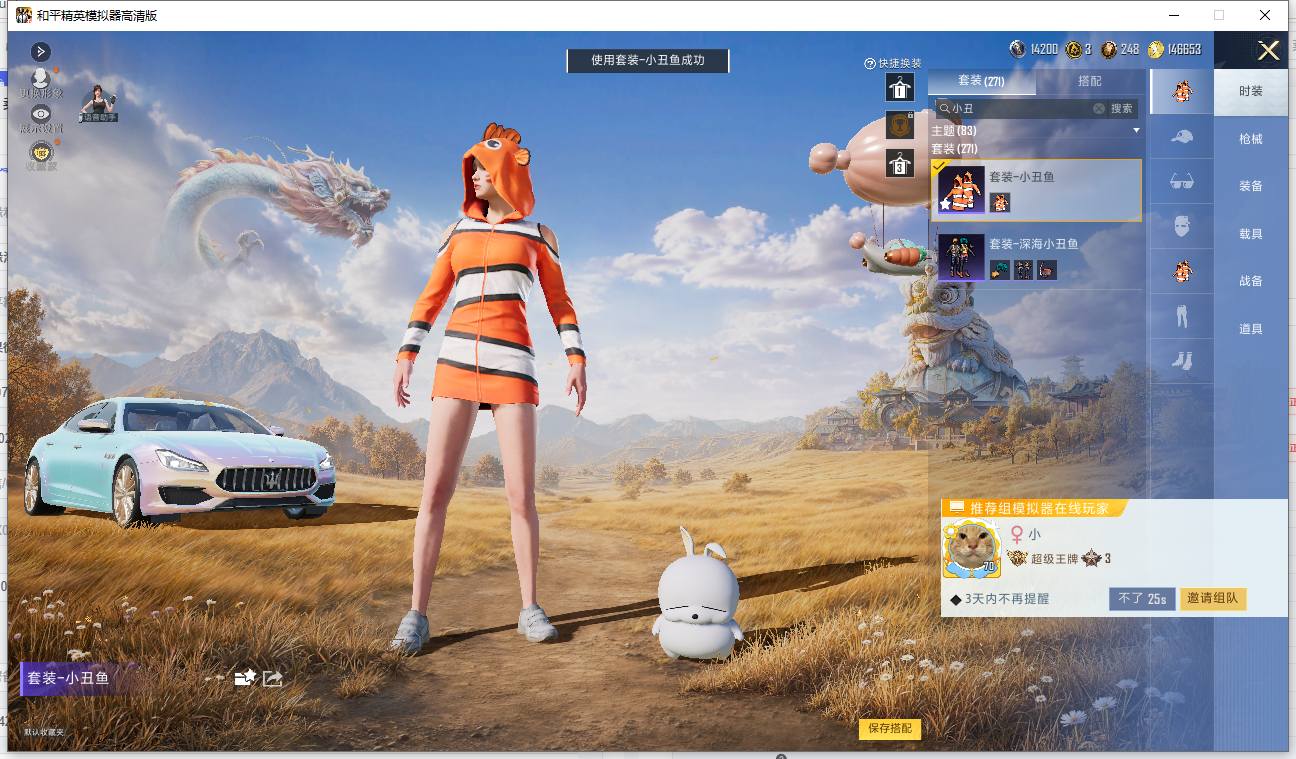Expand the 主题(83) dropdown arrow
Screen dimensions: 1296x759
[1136, 131]
